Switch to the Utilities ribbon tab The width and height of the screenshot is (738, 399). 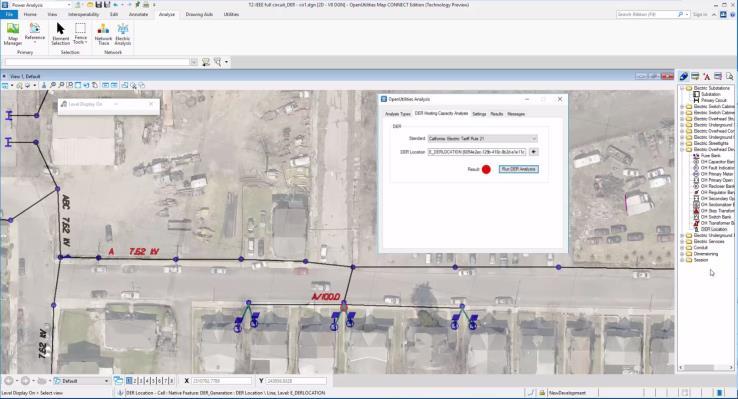pos(231,15)
